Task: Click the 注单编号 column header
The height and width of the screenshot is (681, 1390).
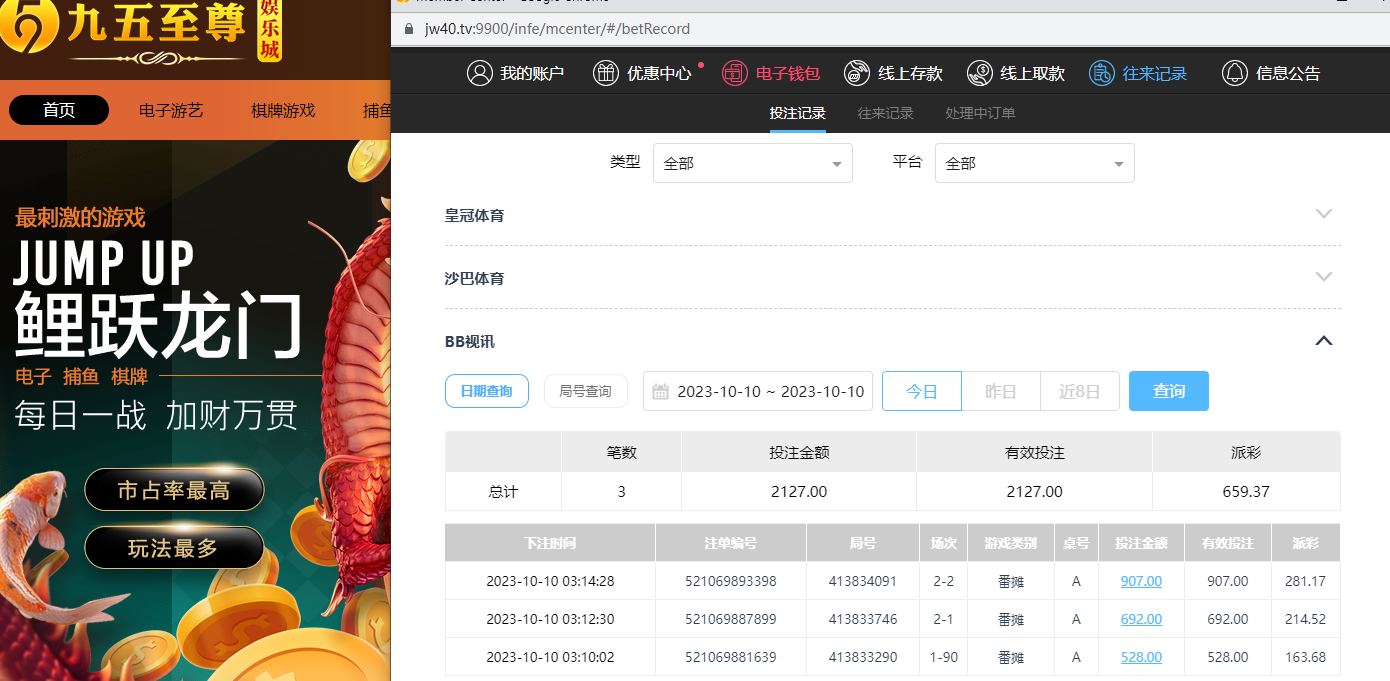Action: pyautogui.click(x=731, y=543)
